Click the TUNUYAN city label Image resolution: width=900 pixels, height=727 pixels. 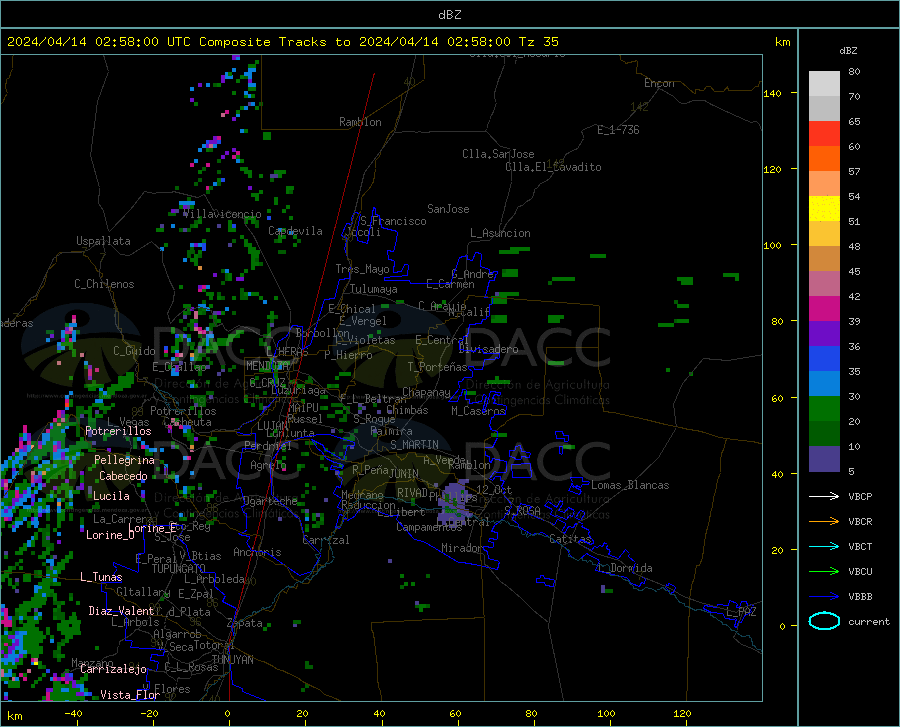tap(232, 660)
